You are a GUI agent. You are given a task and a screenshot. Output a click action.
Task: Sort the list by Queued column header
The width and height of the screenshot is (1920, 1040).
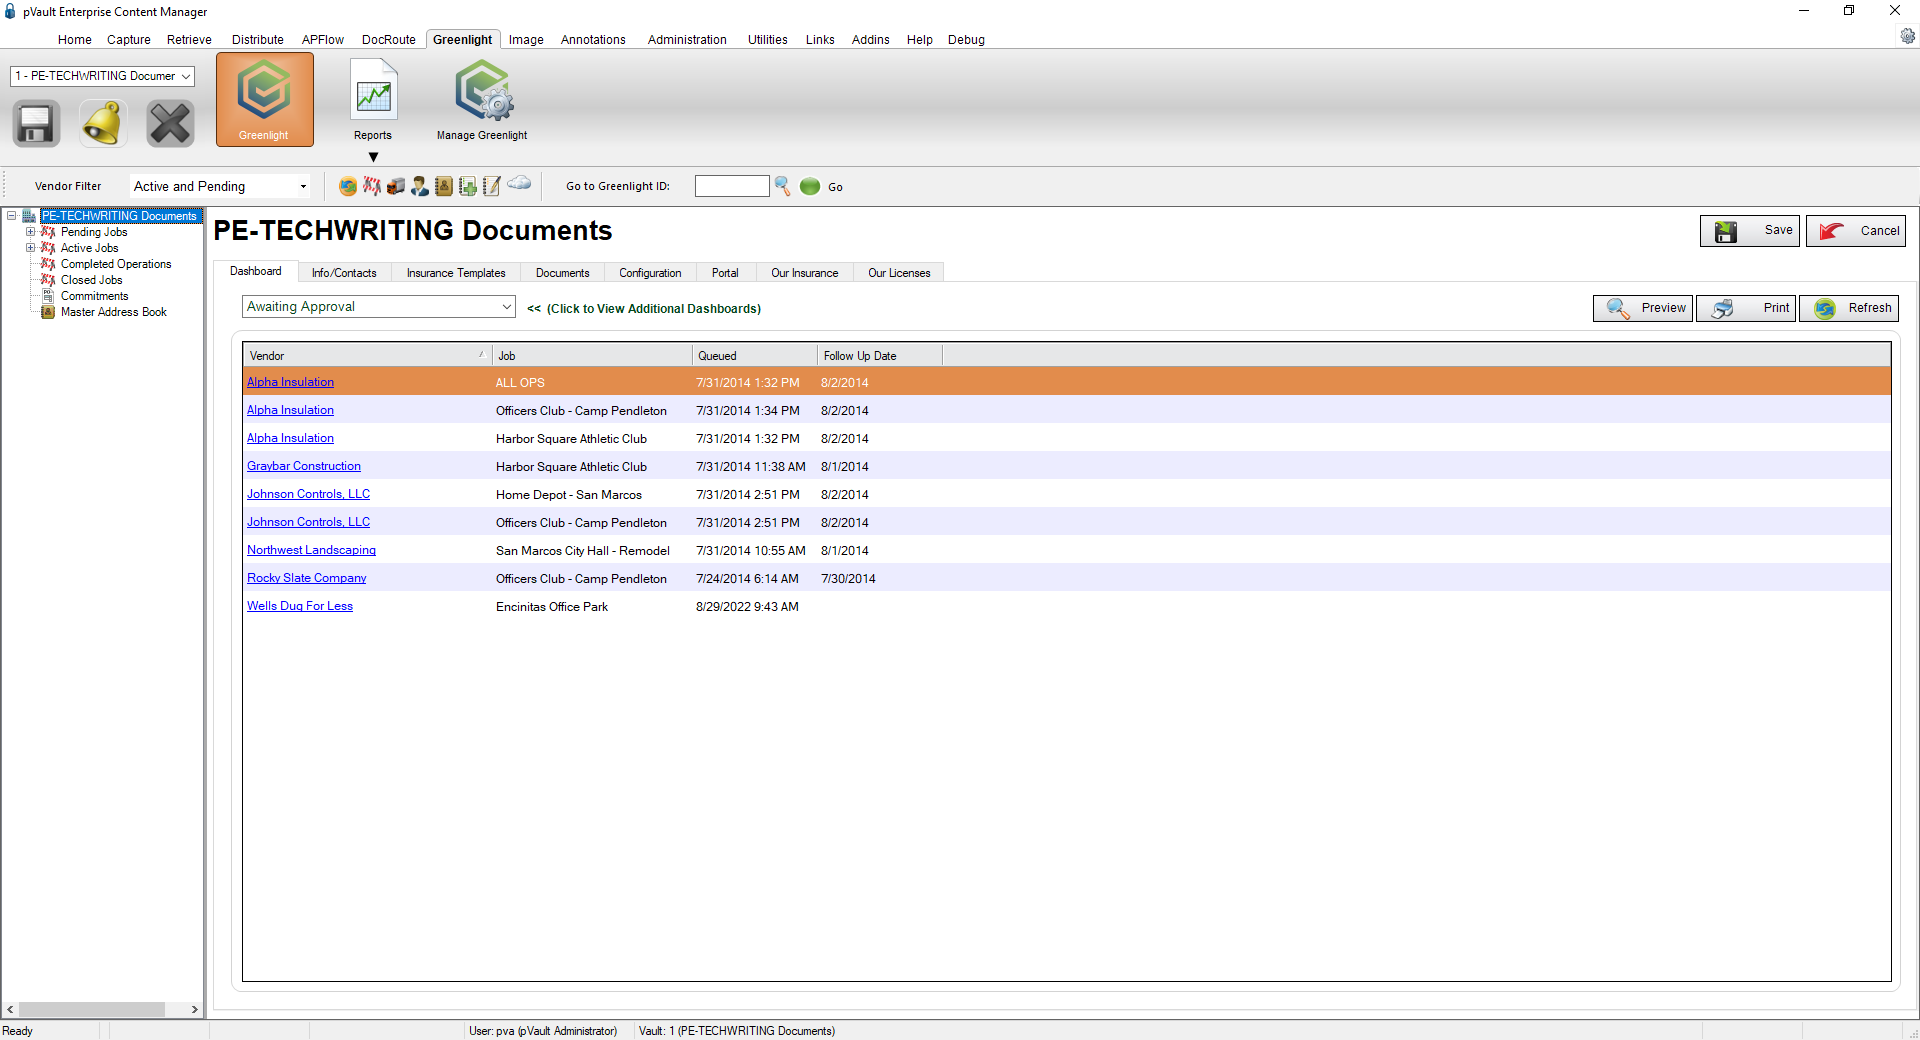(755, 356)
